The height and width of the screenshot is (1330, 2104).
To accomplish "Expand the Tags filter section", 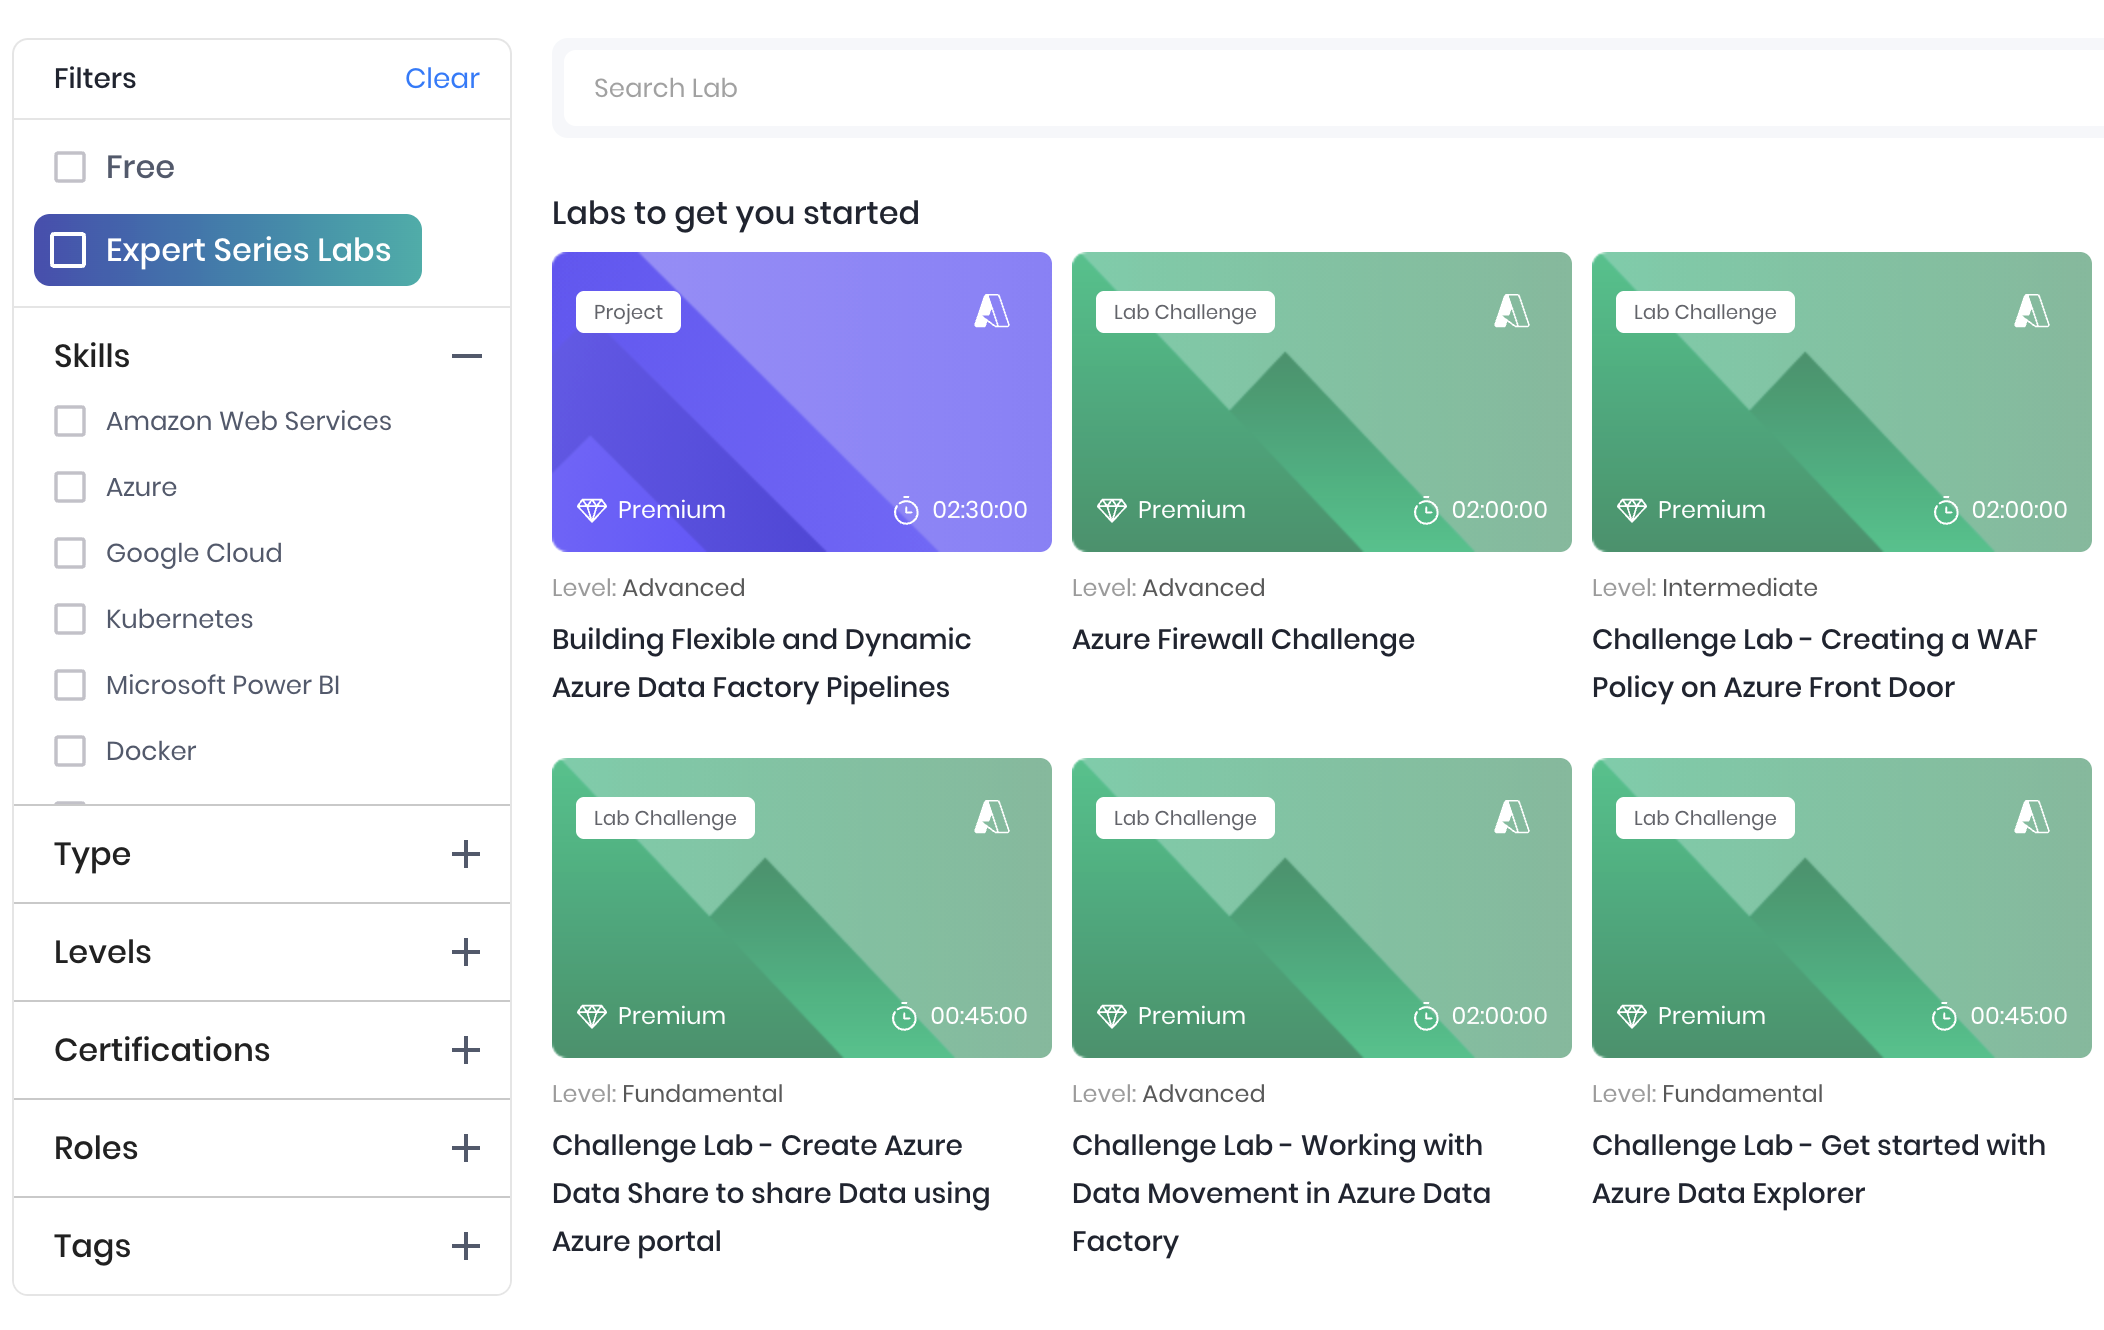I will click(466, 1246).
